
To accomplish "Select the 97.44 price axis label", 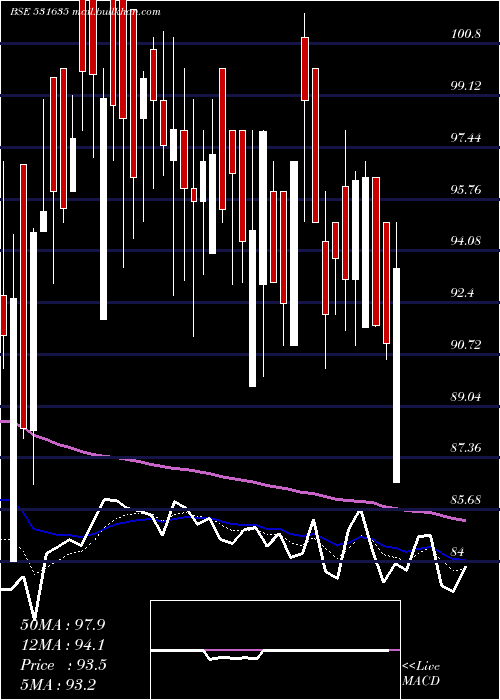I will pyautogui.click(x=466, y=138).
